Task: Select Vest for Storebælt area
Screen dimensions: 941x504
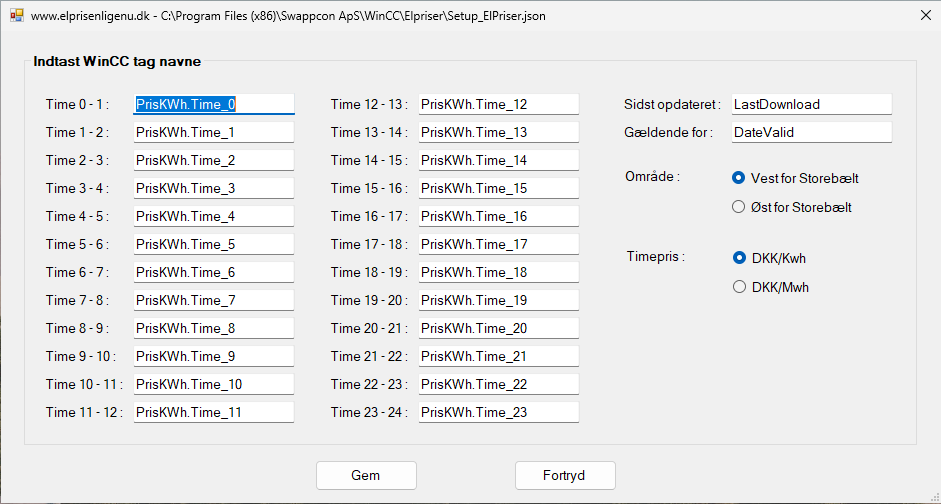Action: click(x=739, y=178)
